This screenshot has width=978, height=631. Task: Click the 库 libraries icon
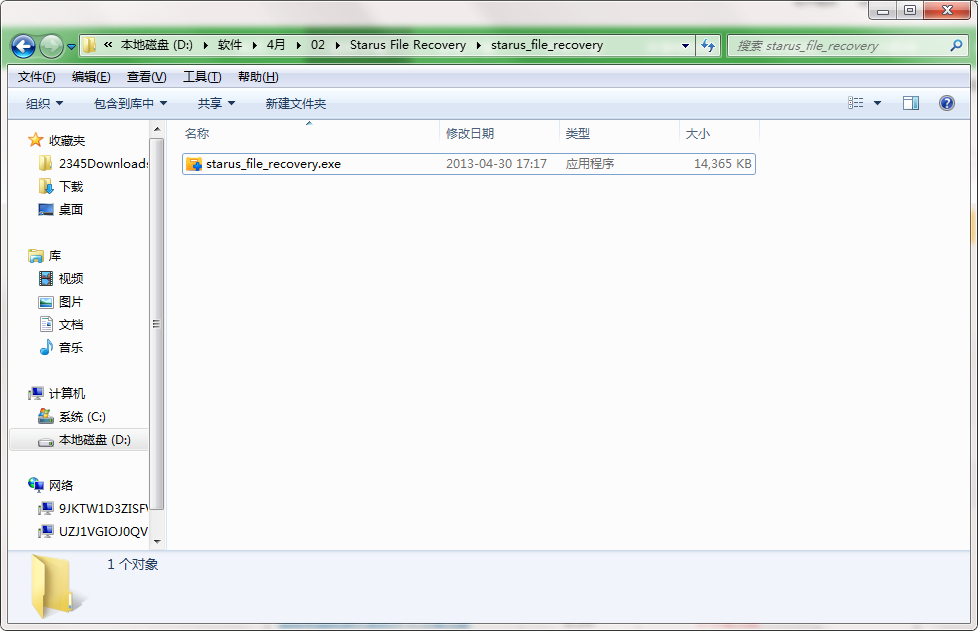[x=36, y=256]
